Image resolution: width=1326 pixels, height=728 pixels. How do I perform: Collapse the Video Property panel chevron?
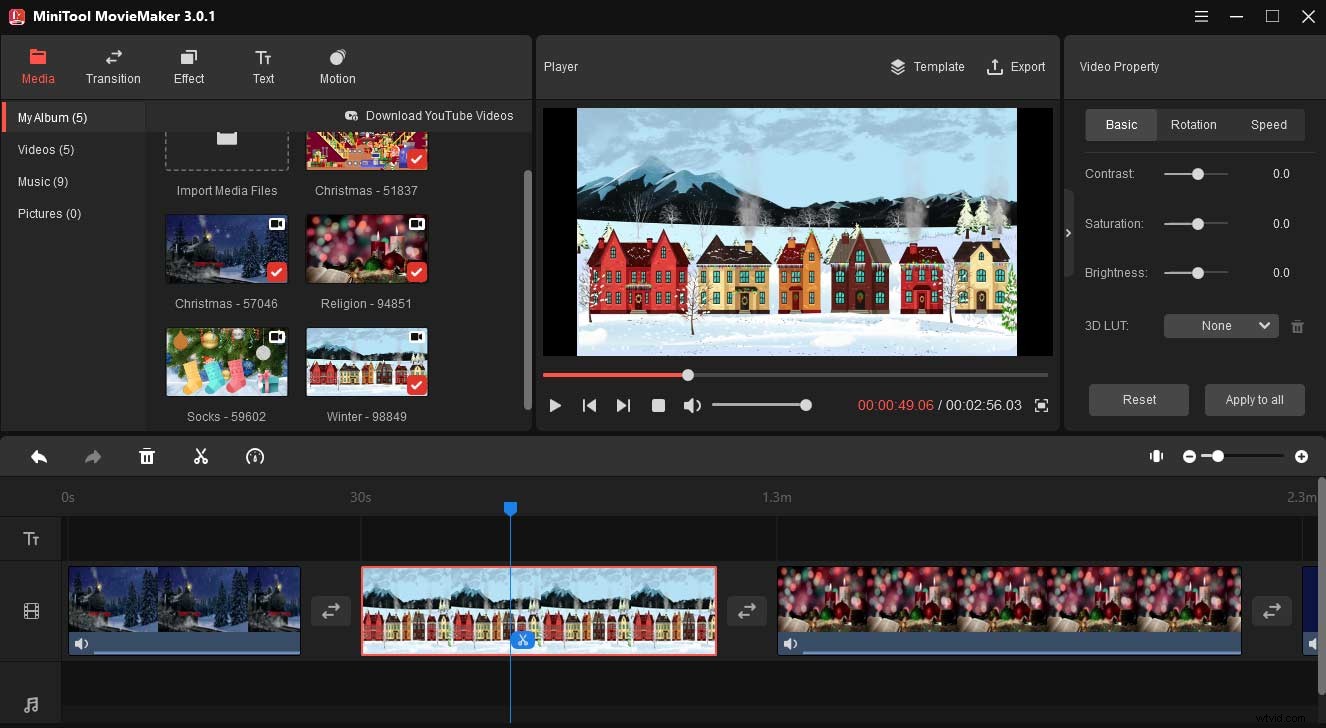(1068, 231)
